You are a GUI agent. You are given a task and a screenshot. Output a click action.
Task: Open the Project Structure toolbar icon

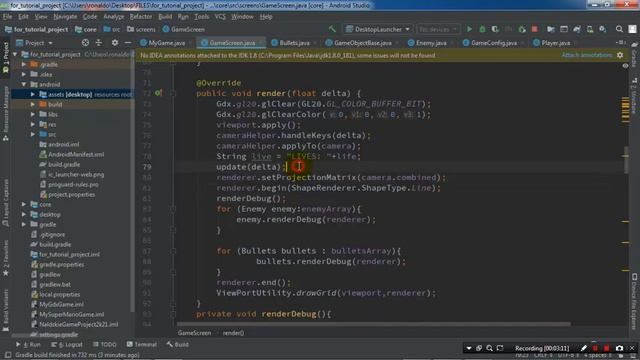(551, 29)
